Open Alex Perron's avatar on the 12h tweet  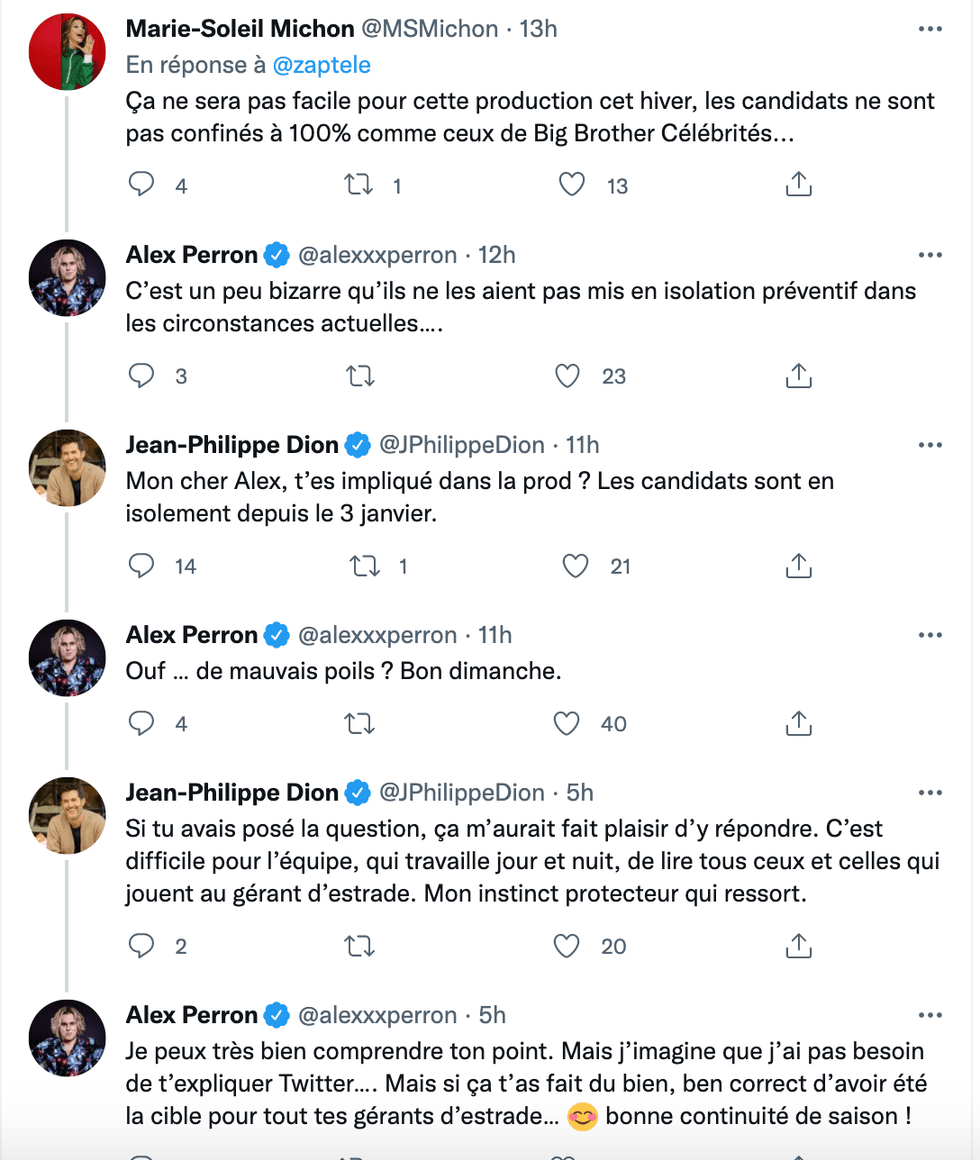pos(67,277)
